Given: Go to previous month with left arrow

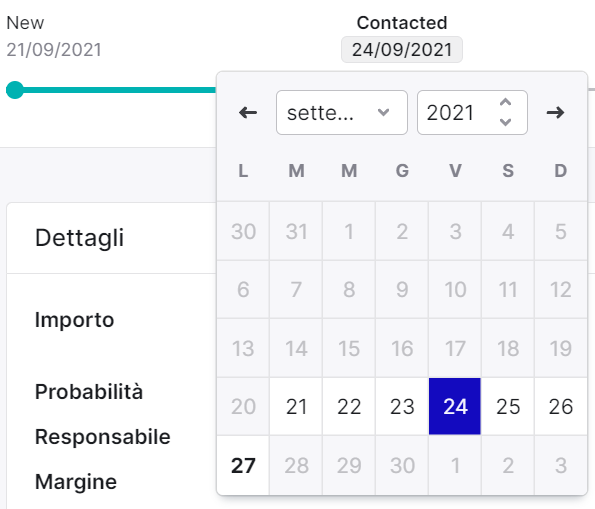Looking at the screenshot, I should [x=248, y=113].
